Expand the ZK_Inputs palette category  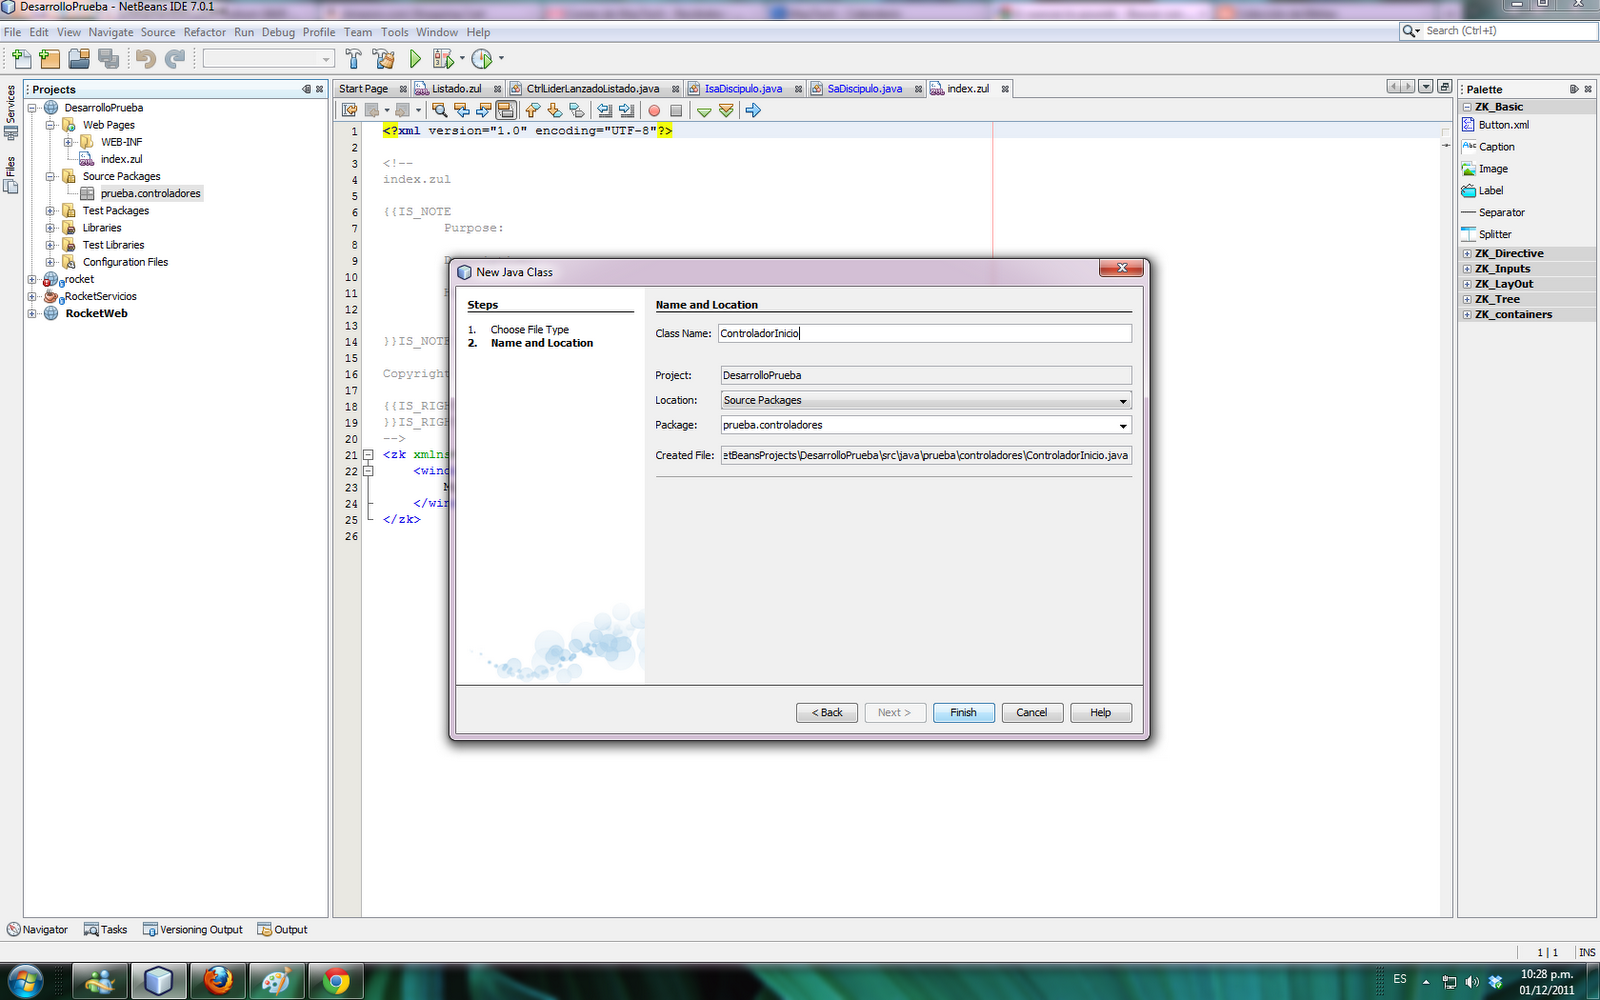tap(1467, 269)
